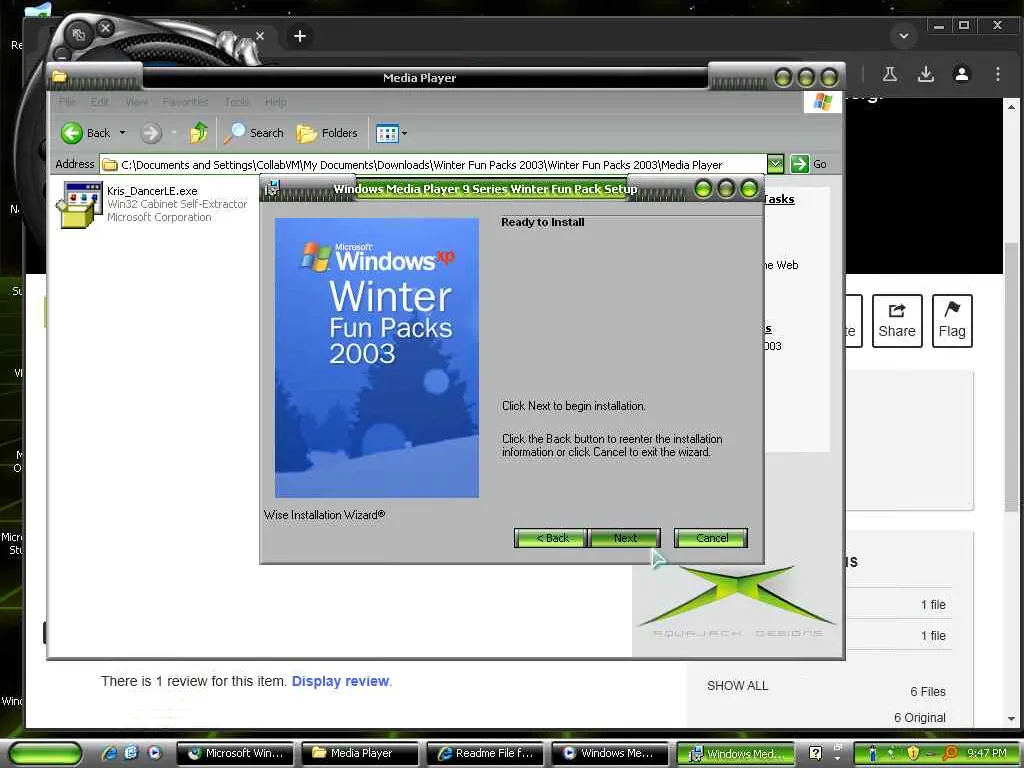
Task: Open new browser tab with plus button
Action: (x=300, y=36)
